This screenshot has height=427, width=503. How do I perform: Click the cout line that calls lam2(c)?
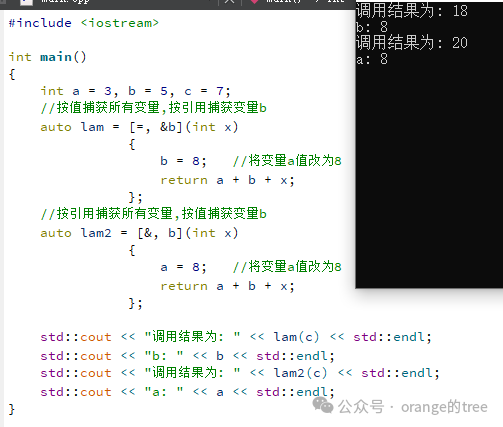240,373
